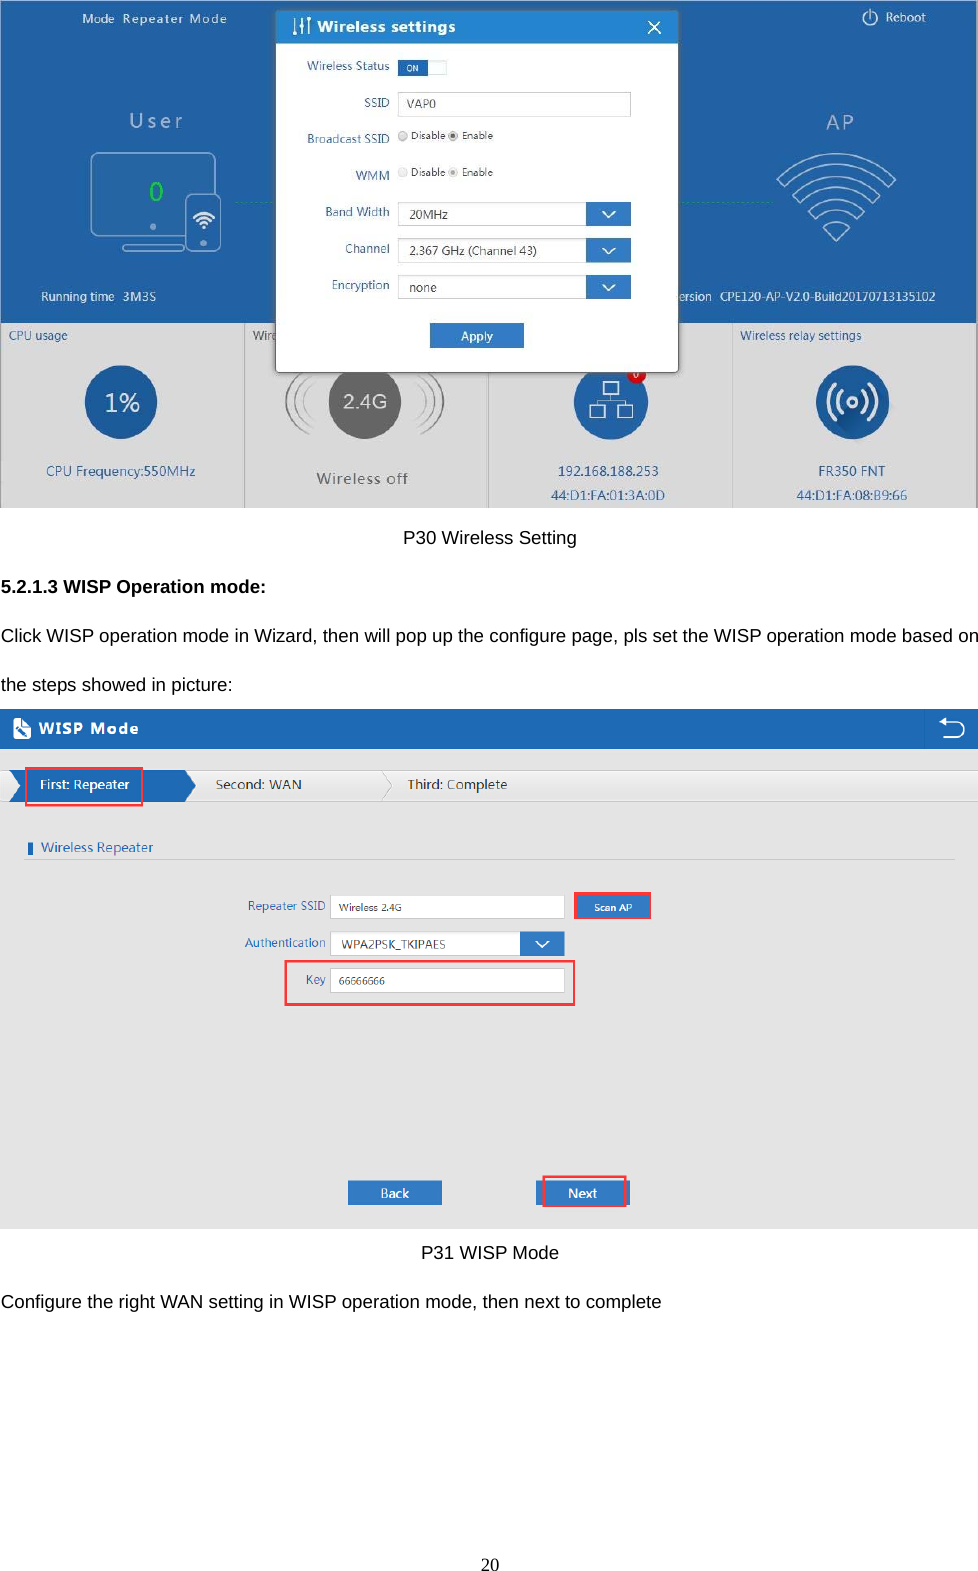Click the Mode Repeater Mode text
Viewport: 978px width, 1571px height.
tap(154, 18)
